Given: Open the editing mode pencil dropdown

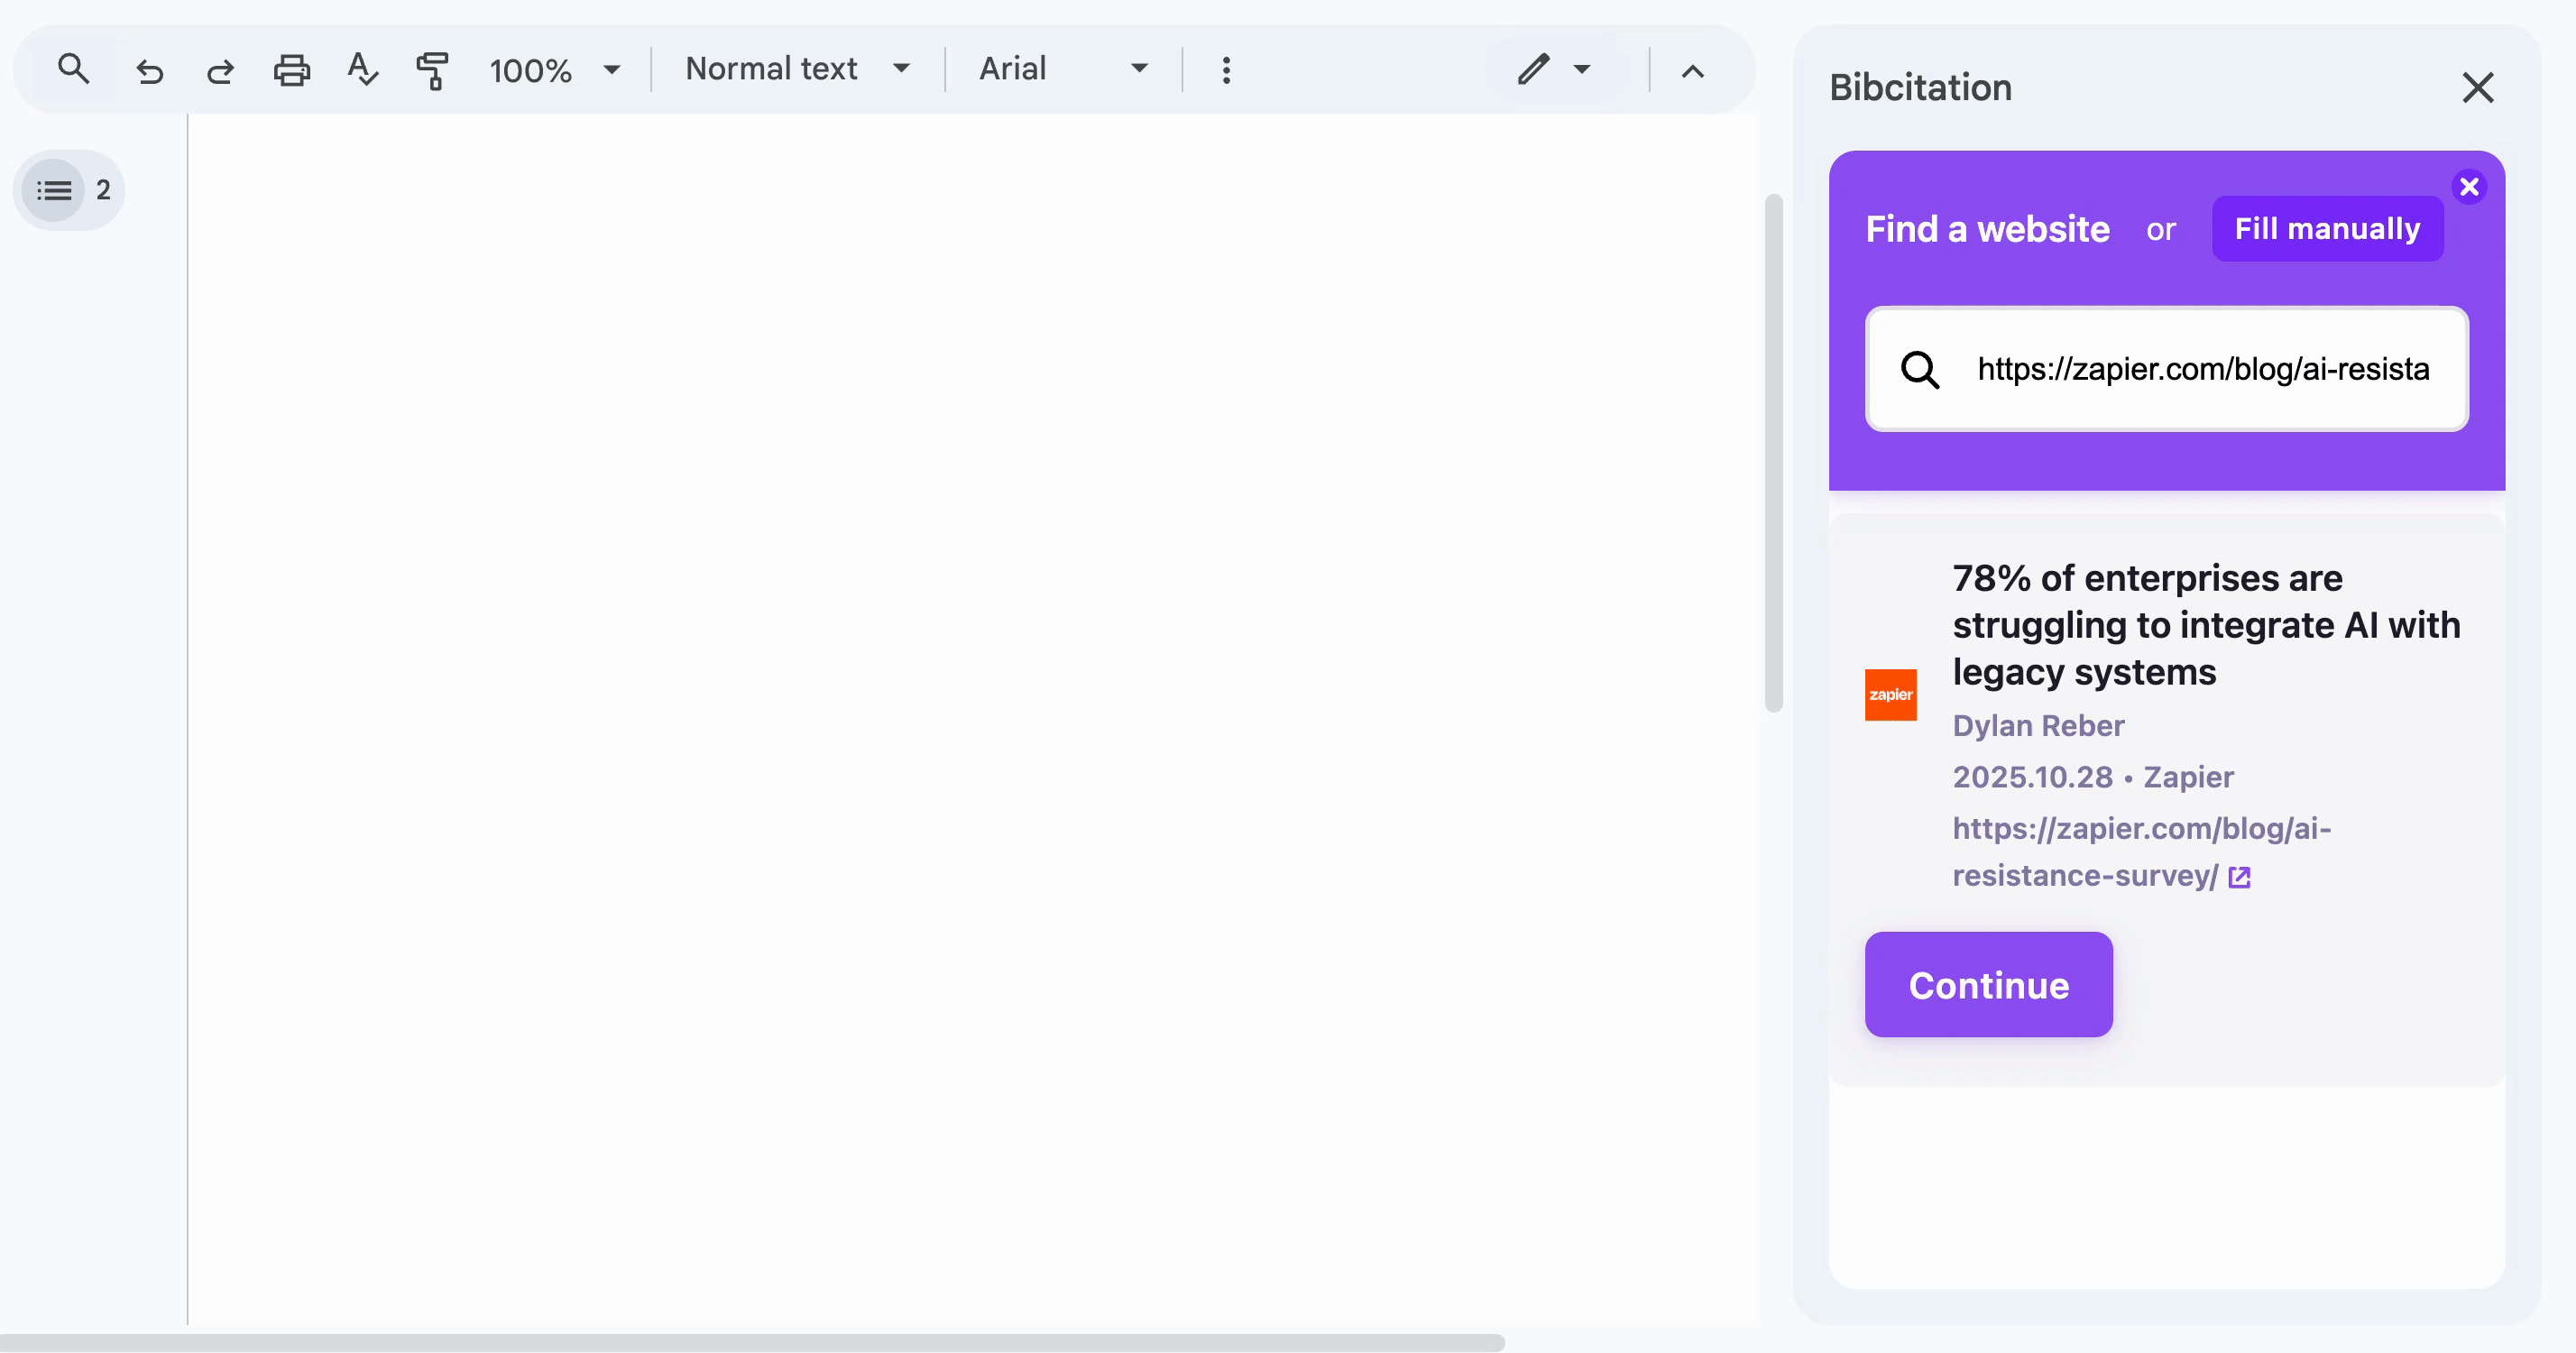Looking at the screenshot, I should 1553,70.
